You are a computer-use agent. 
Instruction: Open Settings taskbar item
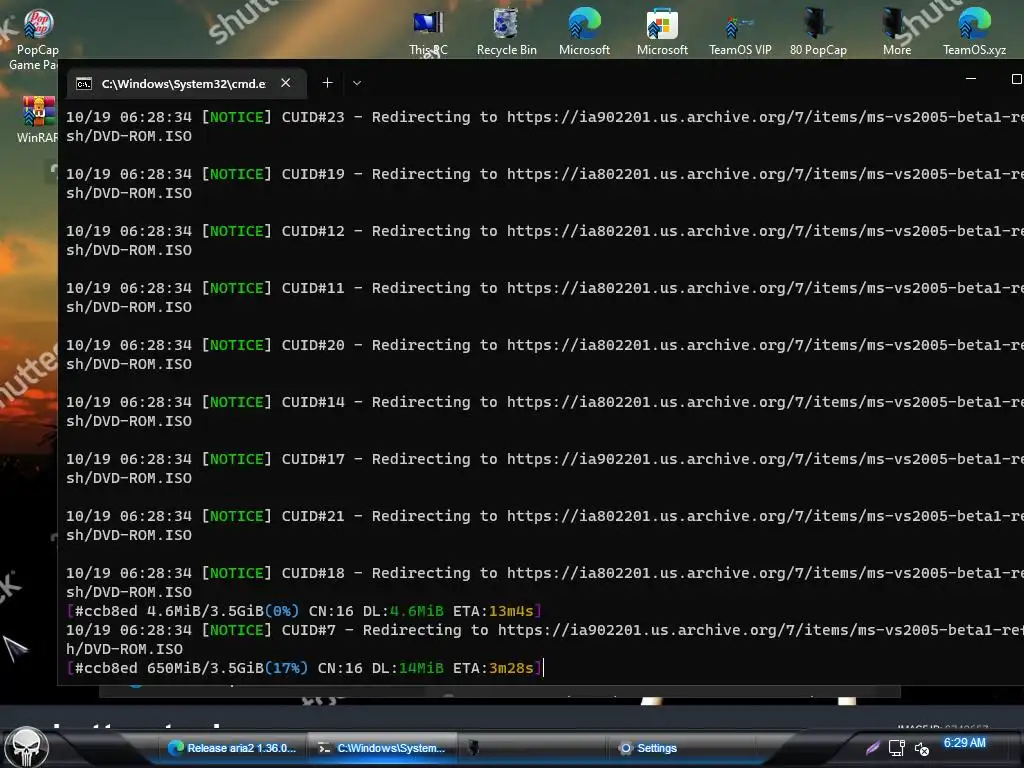pos(648,748)
